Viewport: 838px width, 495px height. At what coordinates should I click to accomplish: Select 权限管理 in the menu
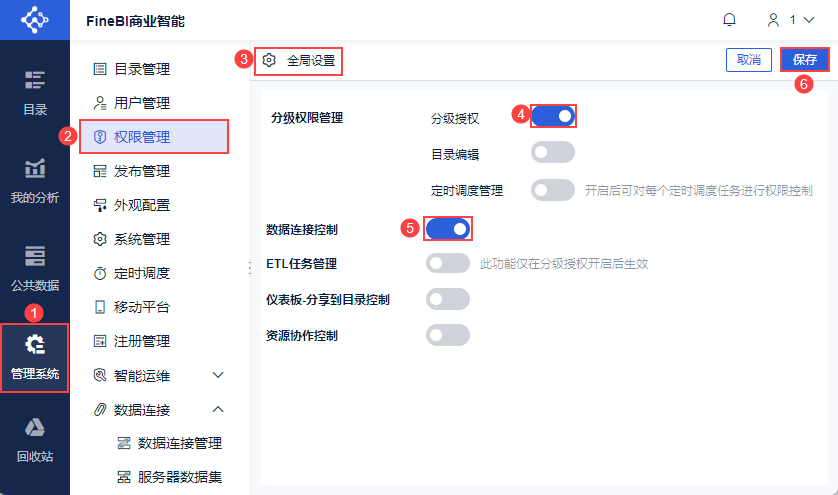pos(153,137)
